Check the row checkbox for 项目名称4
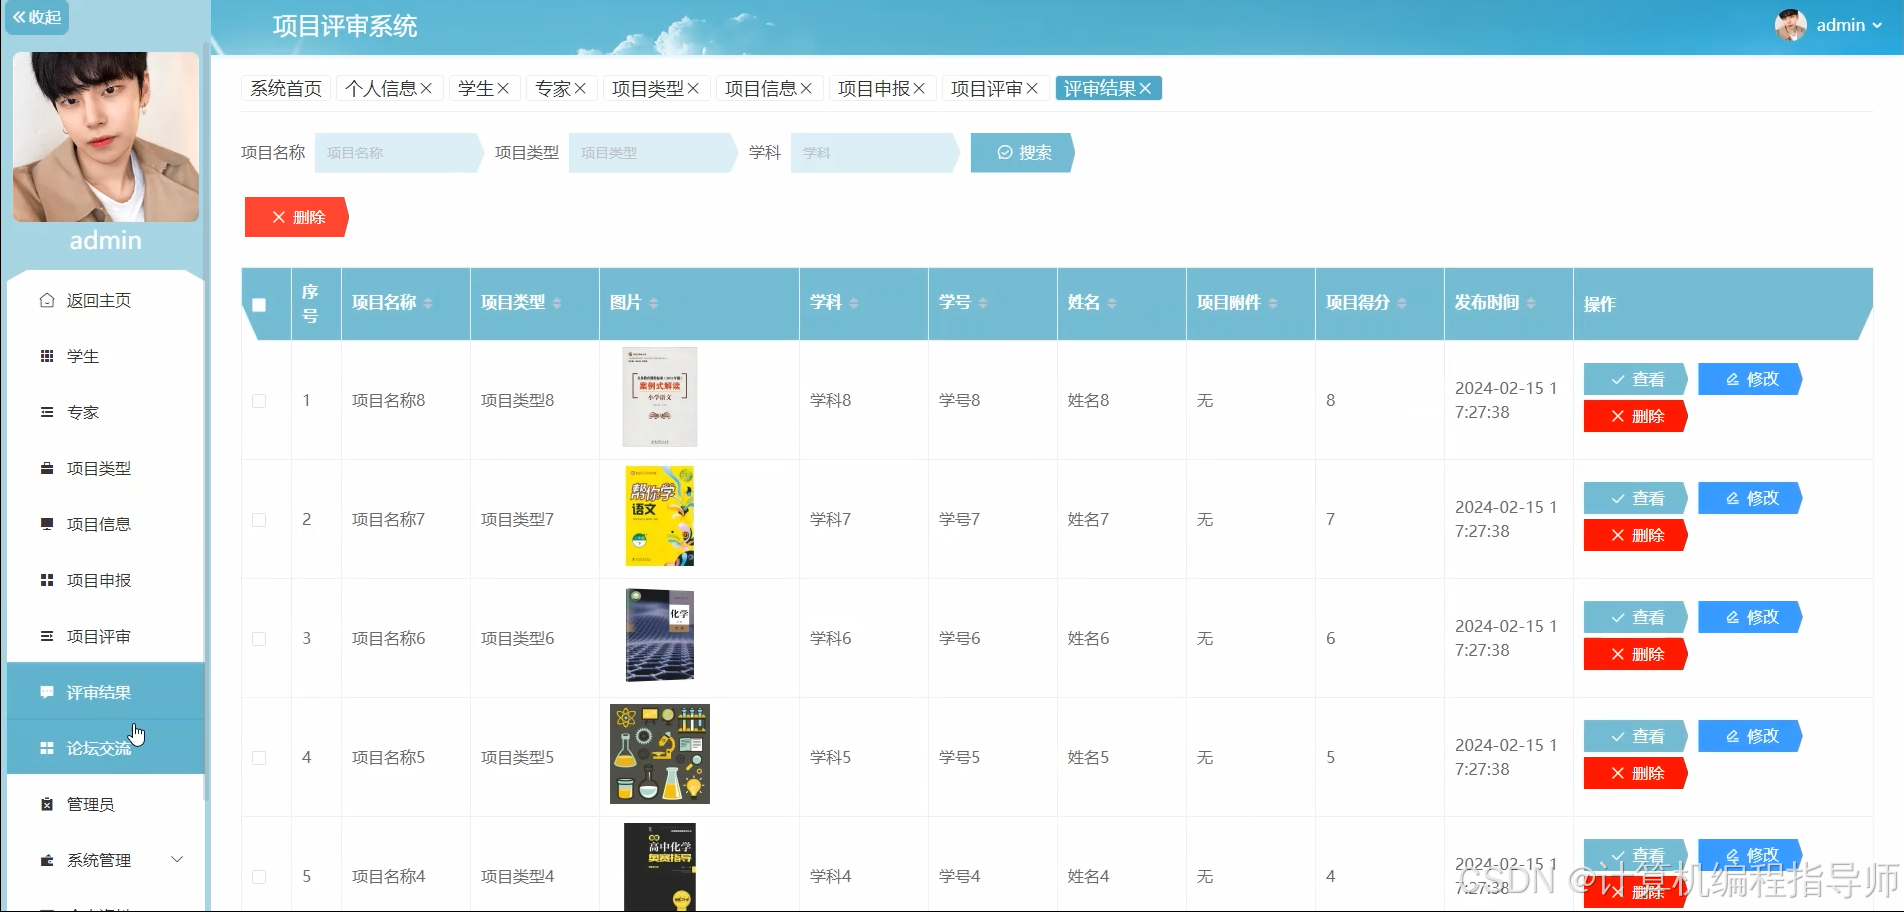The width and height of the screenshot is (1904, 912). (259, 877)
